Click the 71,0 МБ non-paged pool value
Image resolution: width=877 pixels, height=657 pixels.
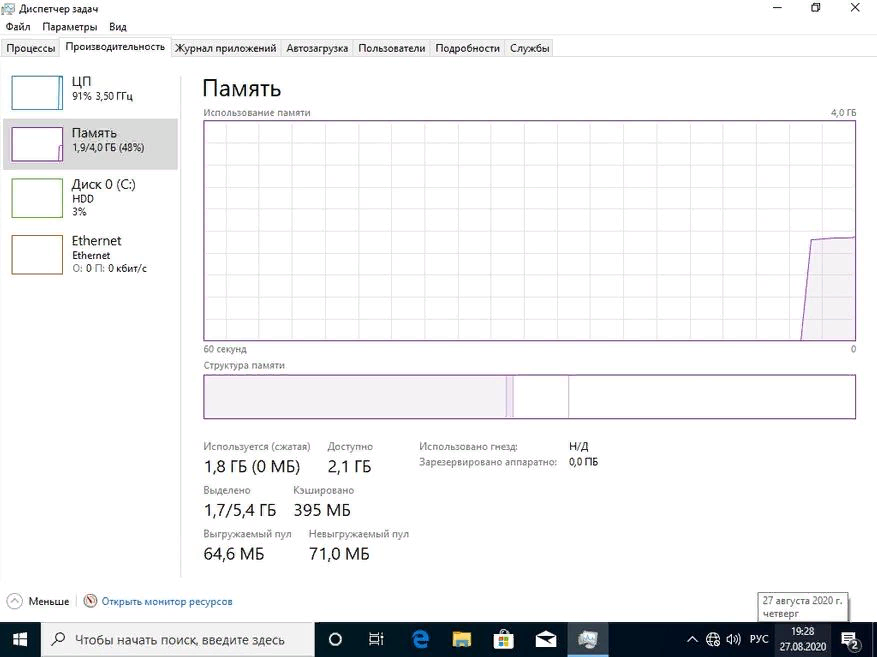(x=339, y=554)
